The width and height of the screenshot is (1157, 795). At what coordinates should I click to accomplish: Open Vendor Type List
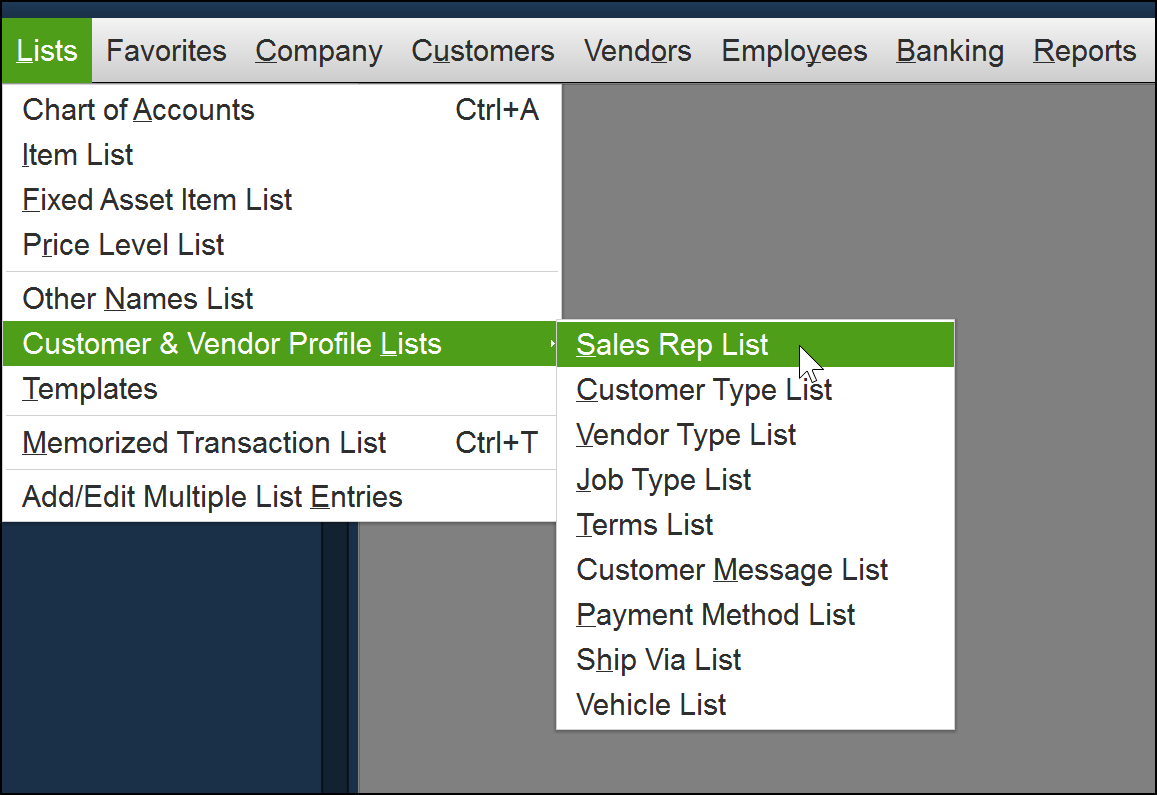click(x=755, y=435)
